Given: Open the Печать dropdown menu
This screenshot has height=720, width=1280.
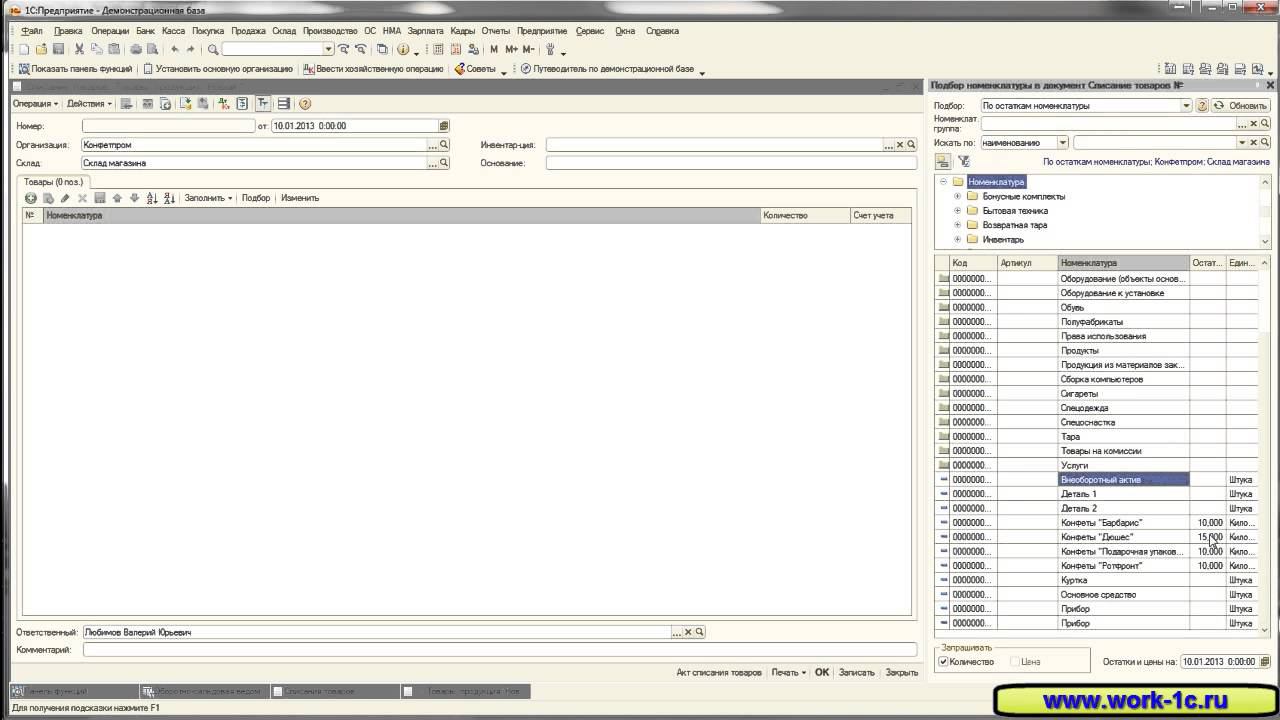Looking at the screenshot, I should (x=789, y=672).
